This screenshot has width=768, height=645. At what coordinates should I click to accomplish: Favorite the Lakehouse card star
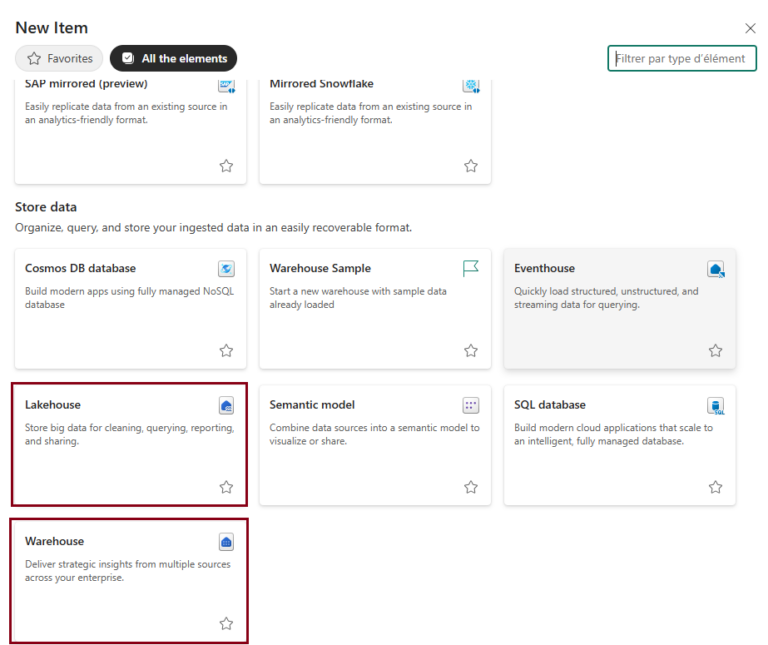[226, 487]
